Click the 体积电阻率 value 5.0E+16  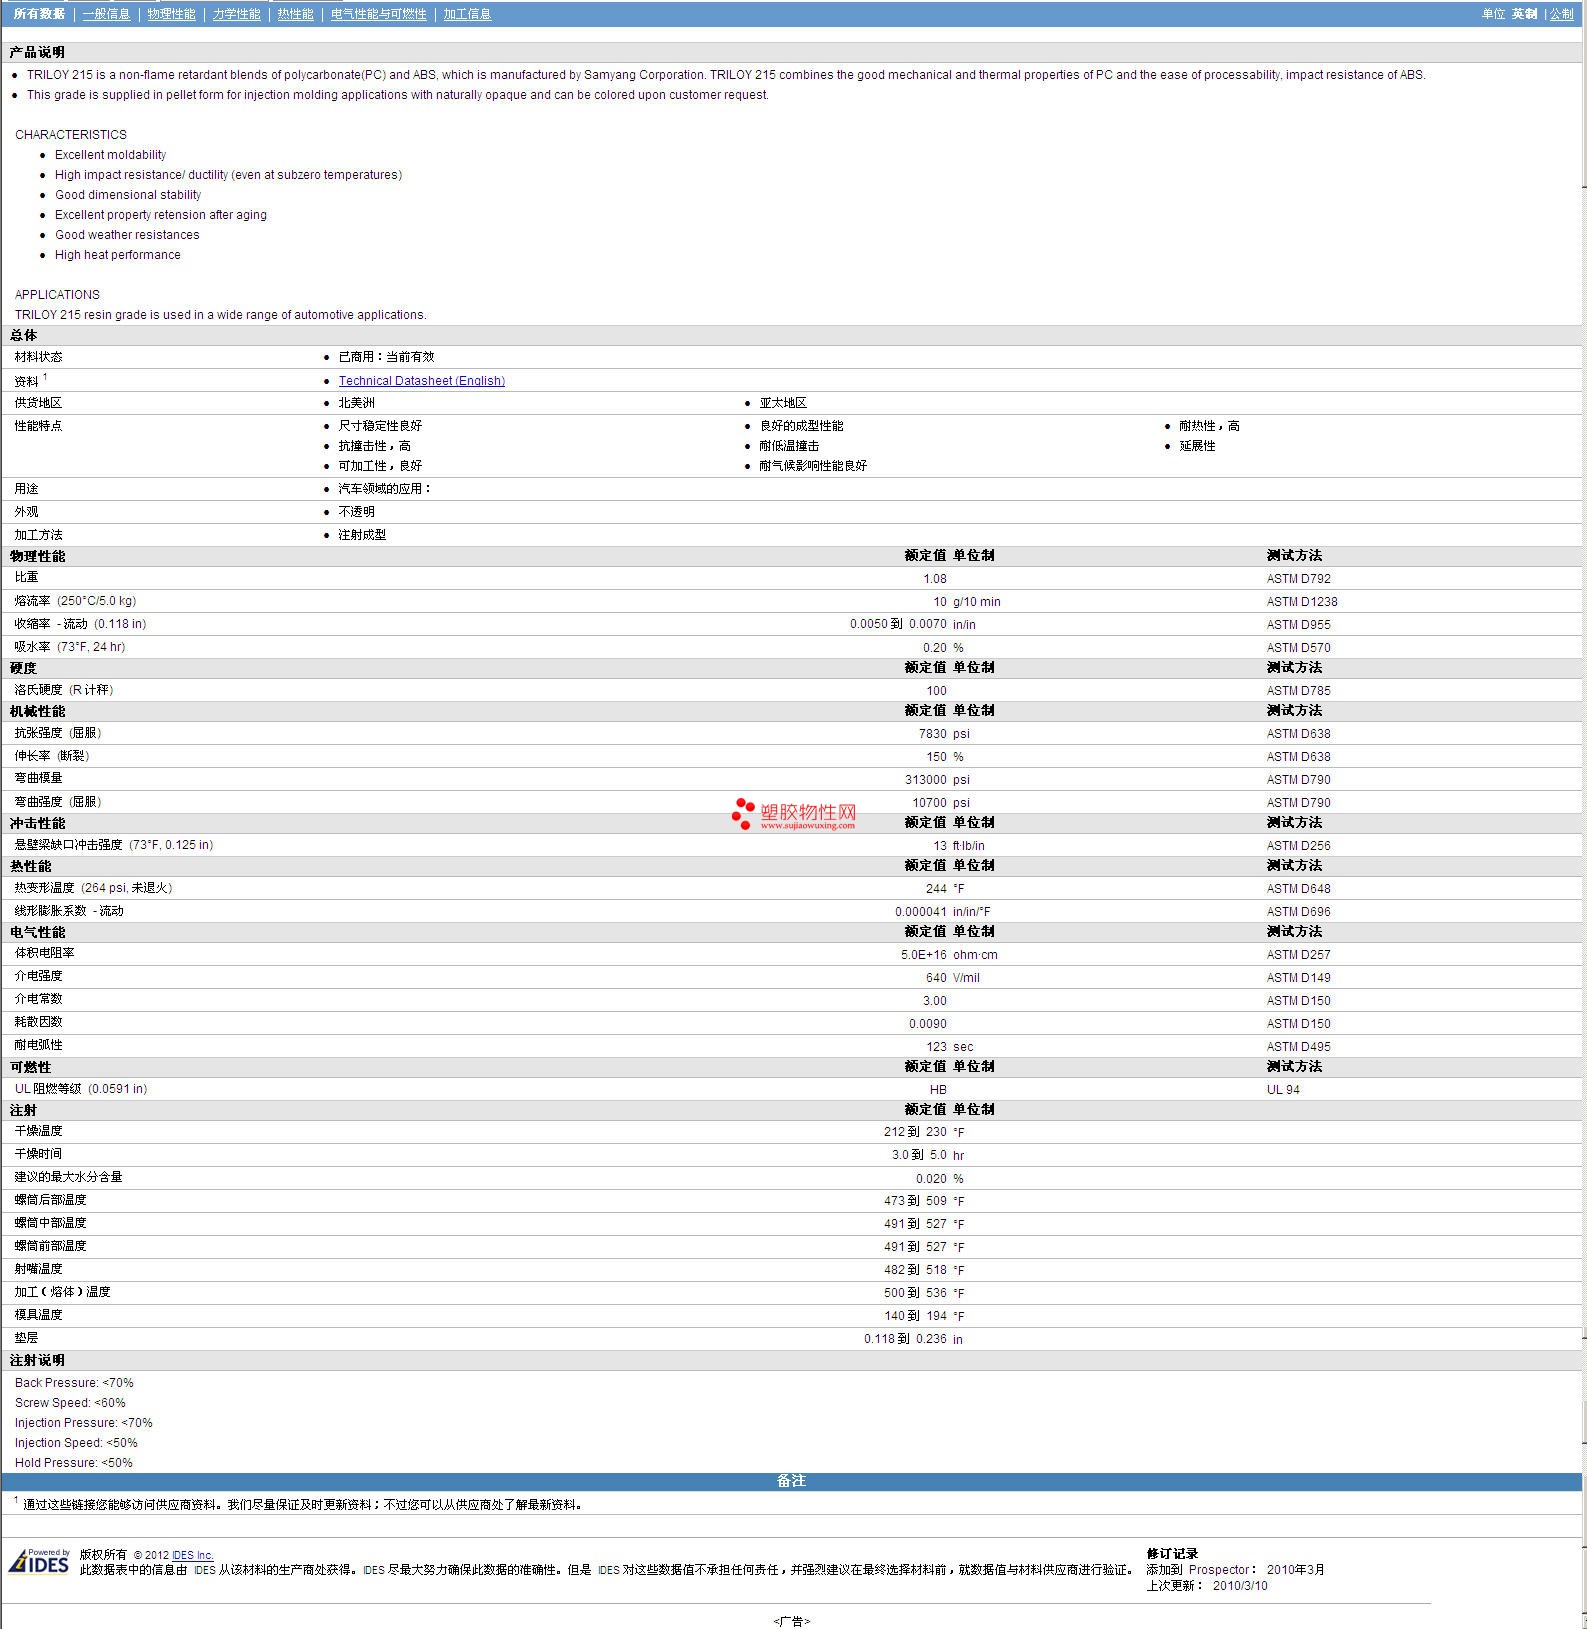[923, 955]
